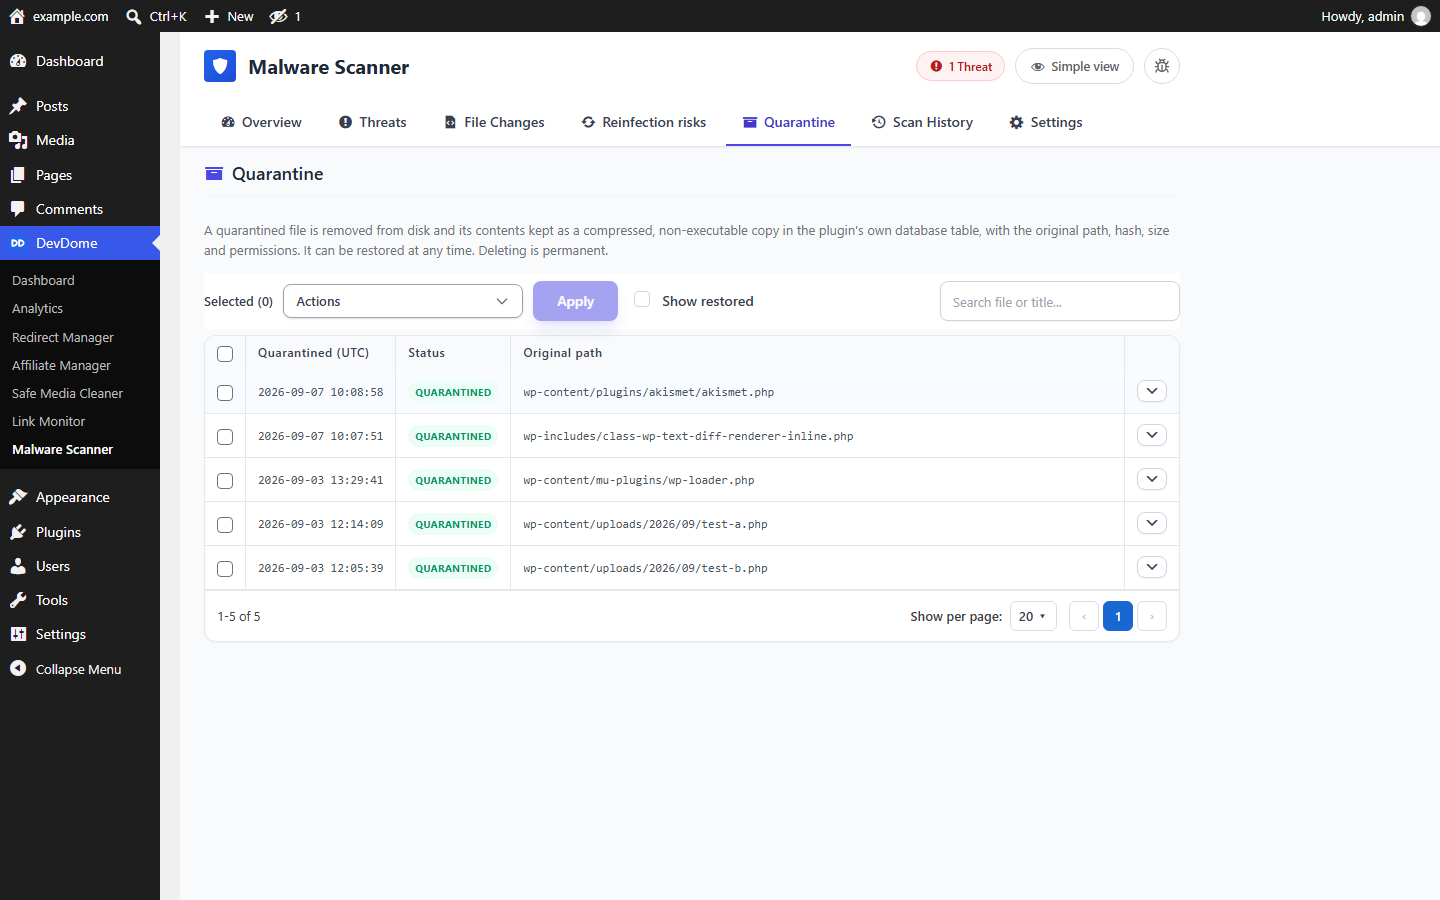Viewport: 1440px width, 900px height.
Task: Open Link Monitor in DevDome submenu
Action: pos(48,421)
